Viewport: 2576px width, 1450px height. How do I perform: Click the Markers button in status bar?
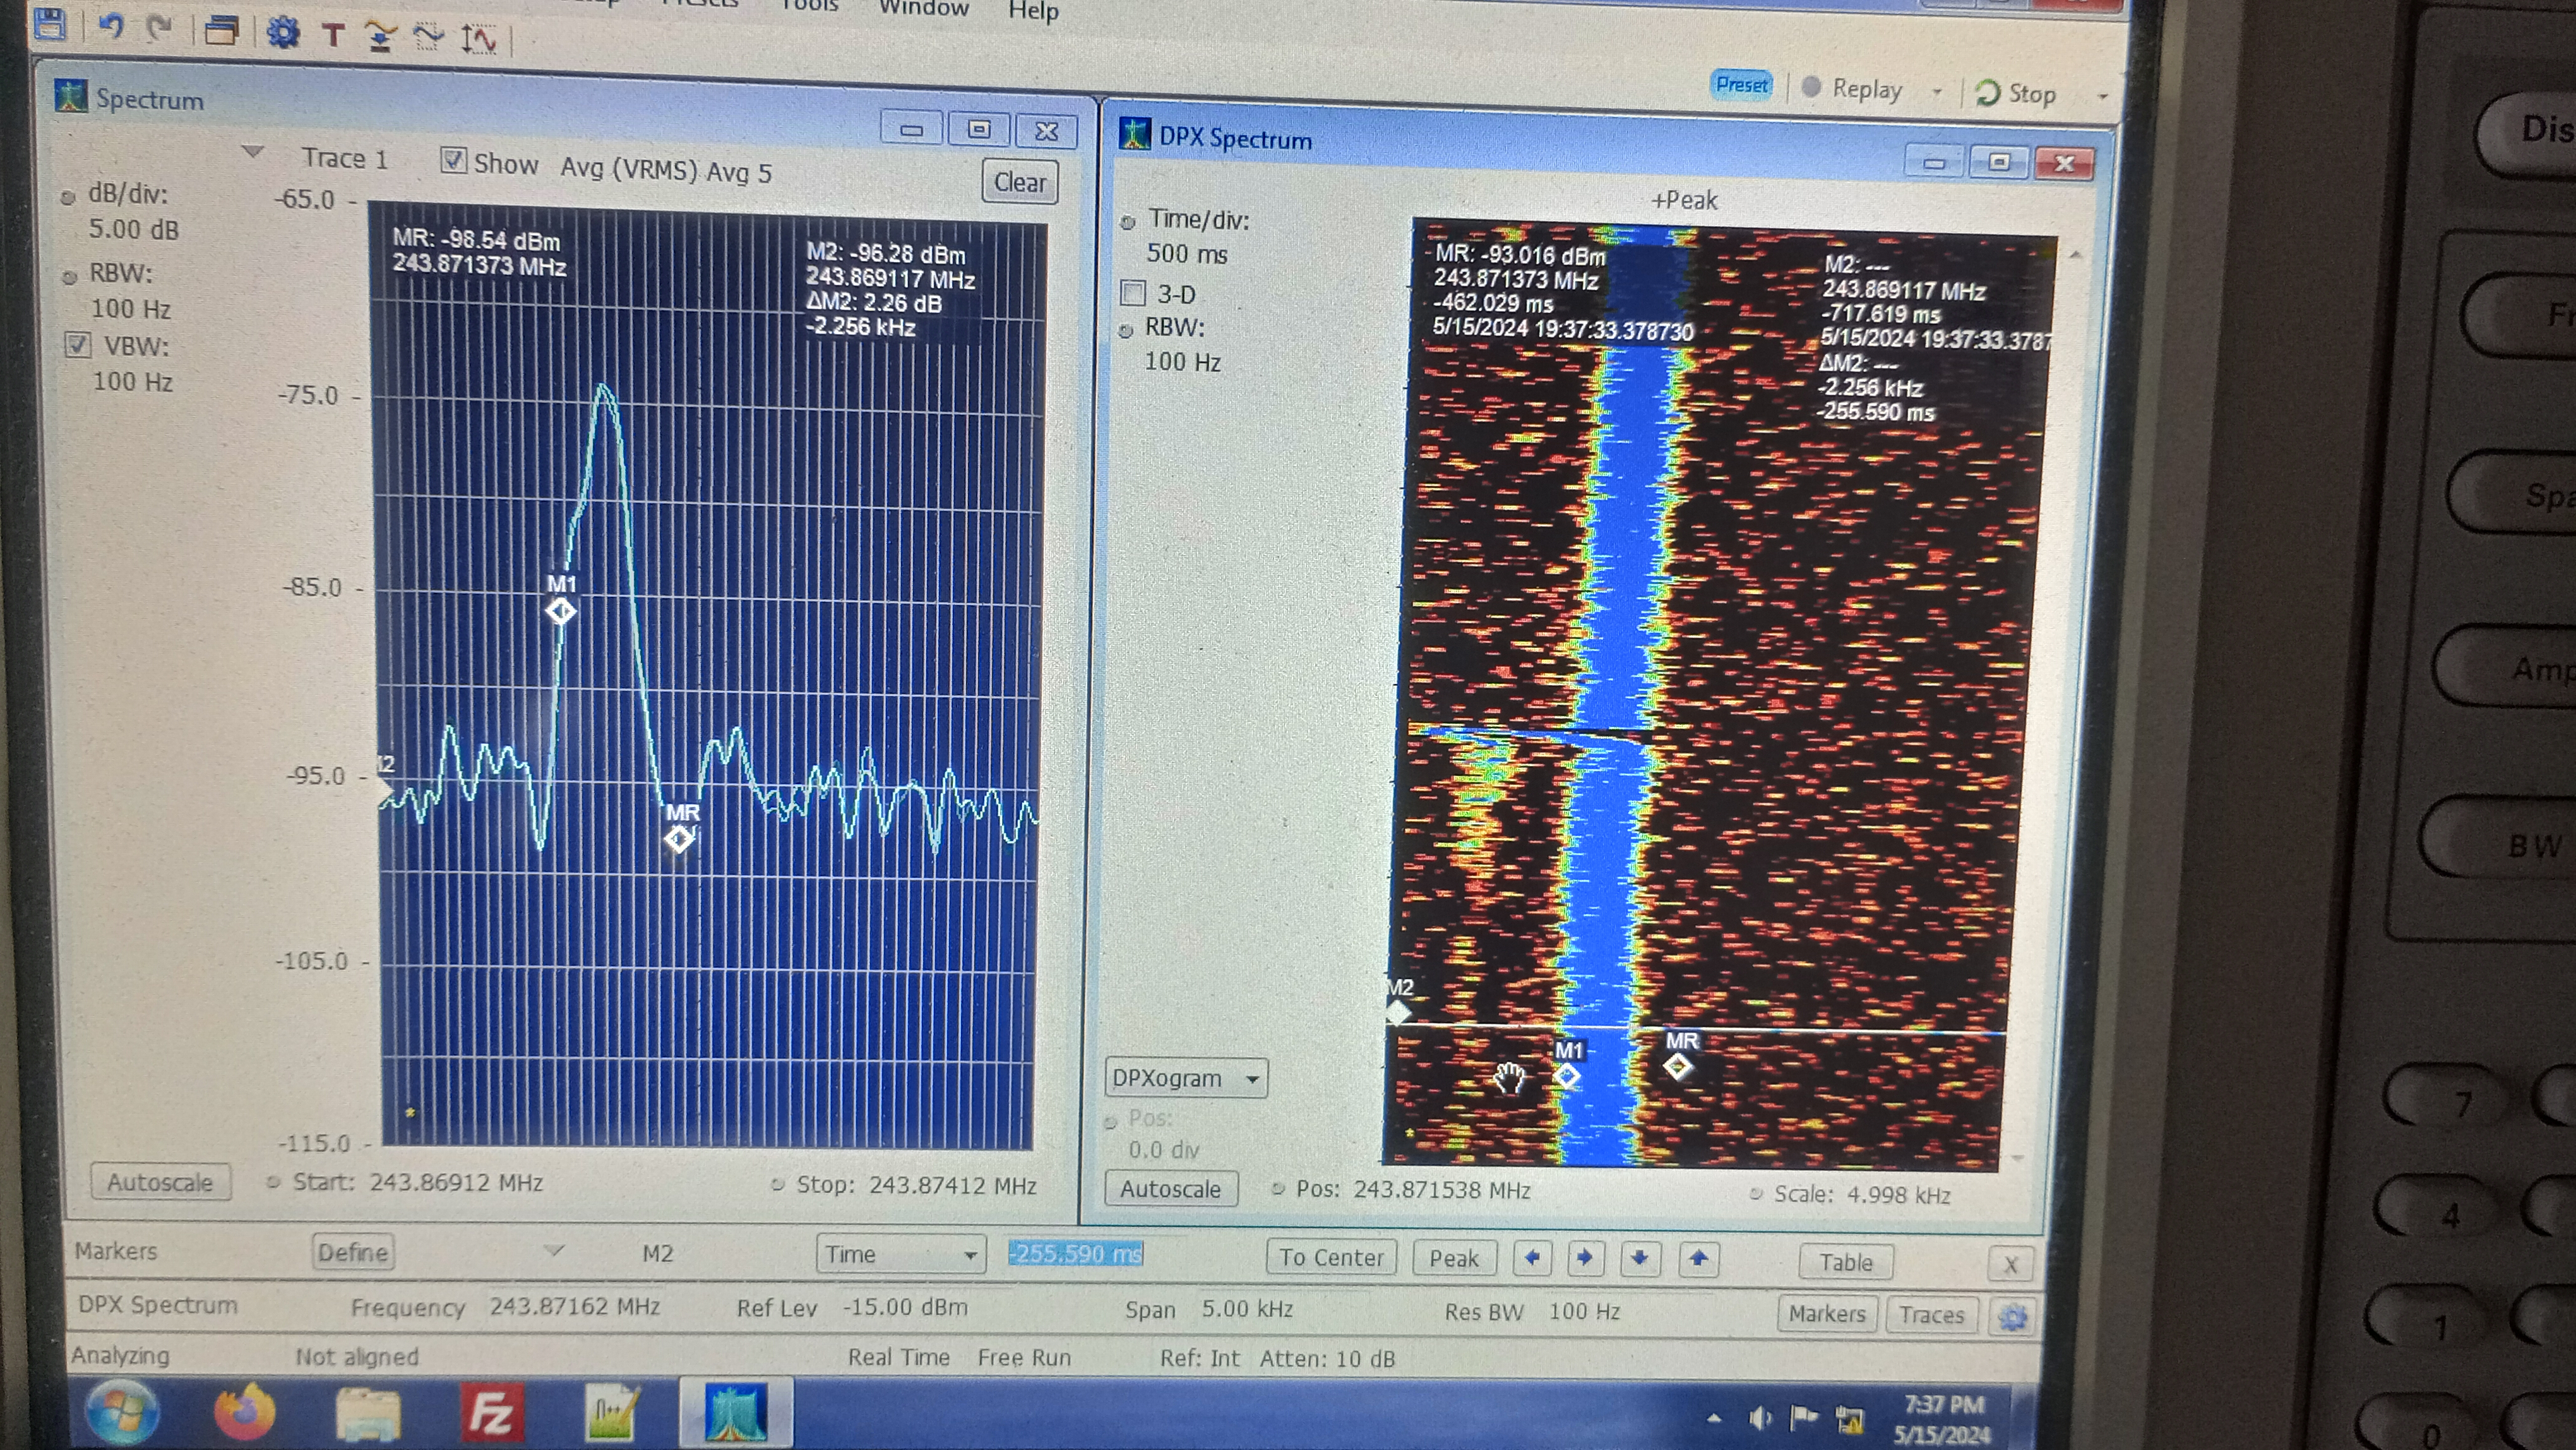1827,1313
